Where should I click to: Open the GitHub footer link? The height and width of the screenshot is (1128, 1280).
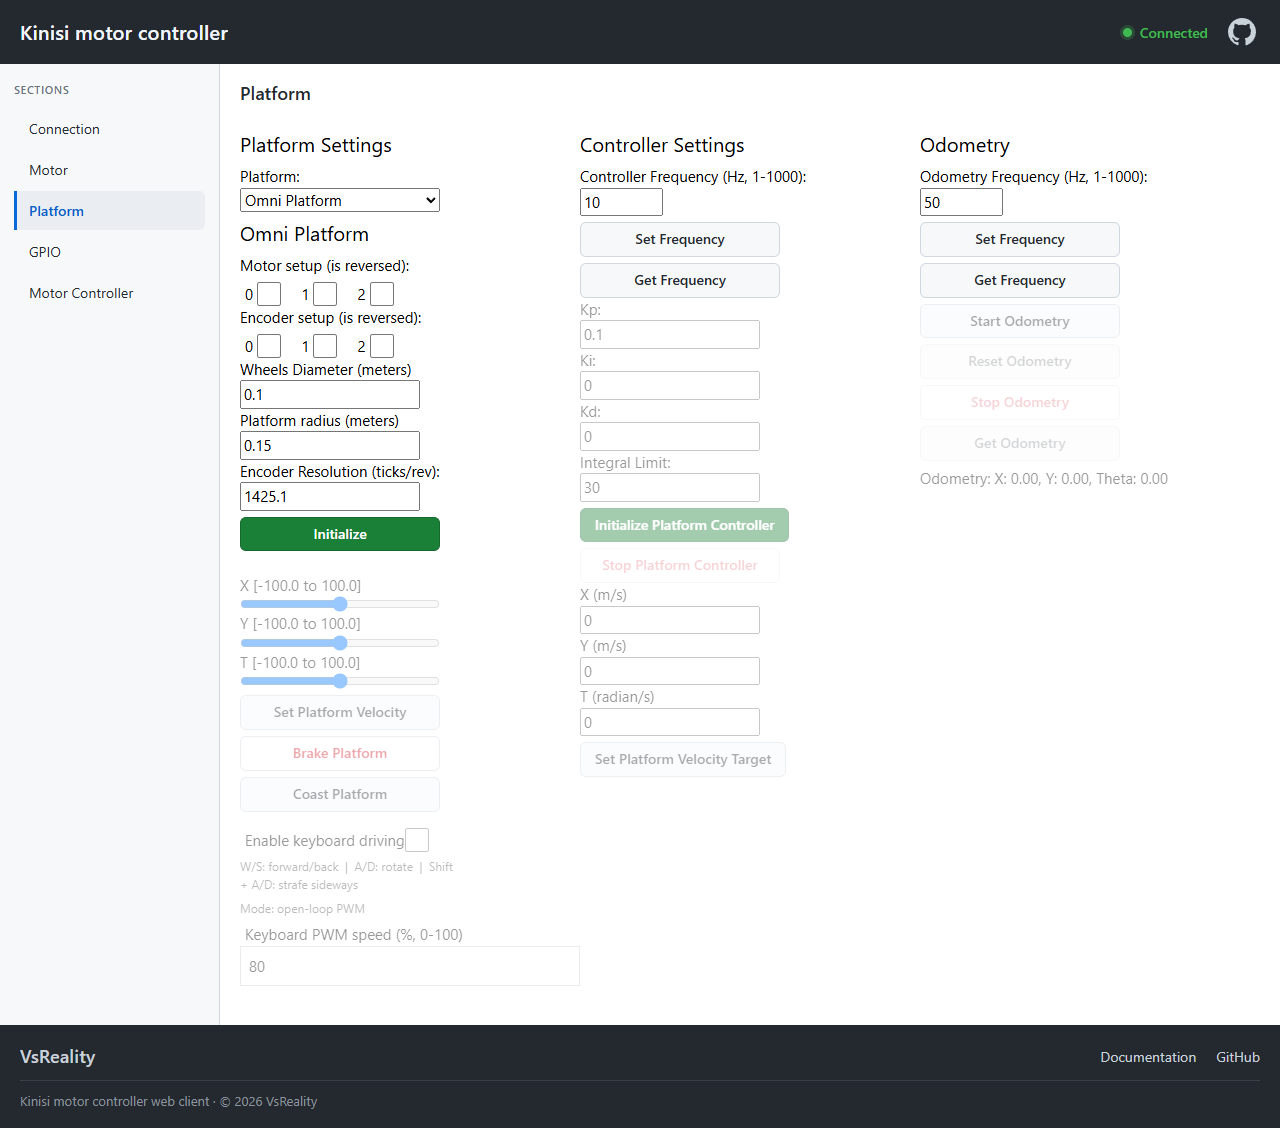[x=1238, y=1057]
